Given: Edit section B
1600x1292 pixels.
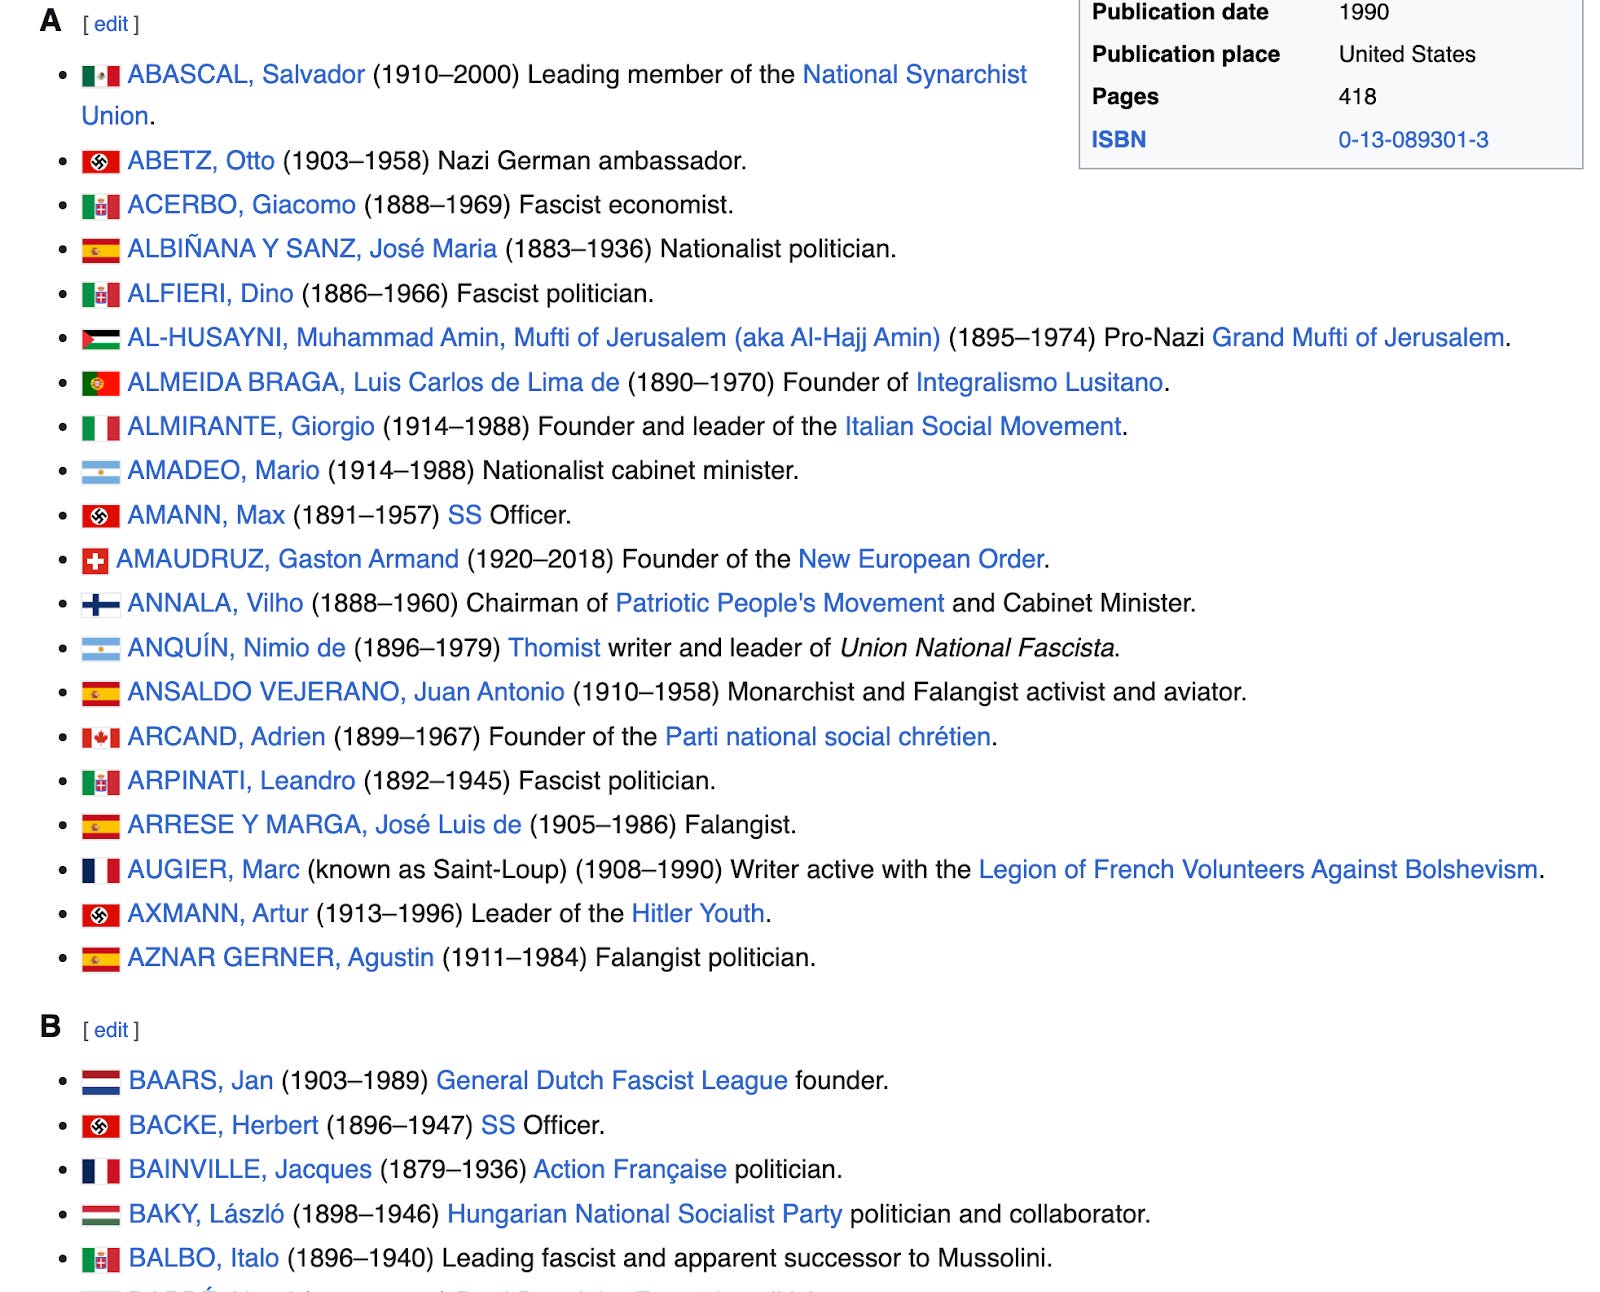Looking at the screenshot, I should (x=111, y=1030).
